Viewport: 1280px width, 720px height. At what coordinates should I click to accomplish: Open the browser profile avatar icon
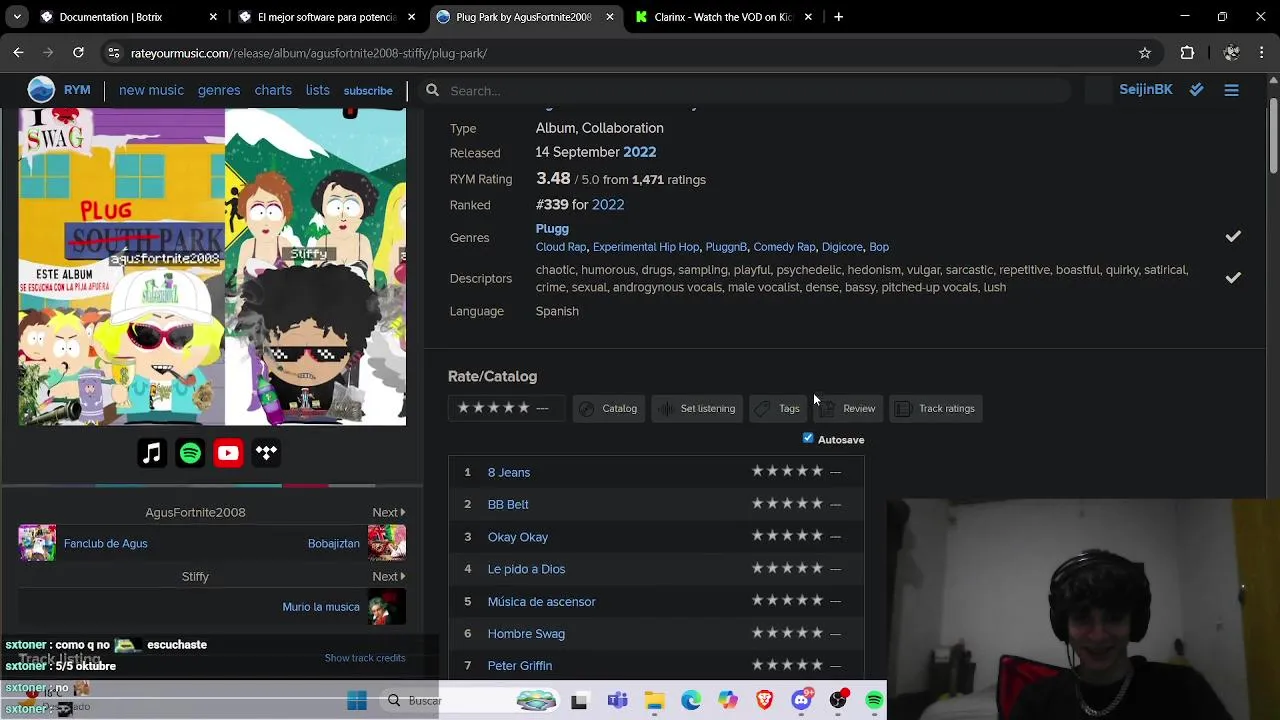click(1231, 53)
